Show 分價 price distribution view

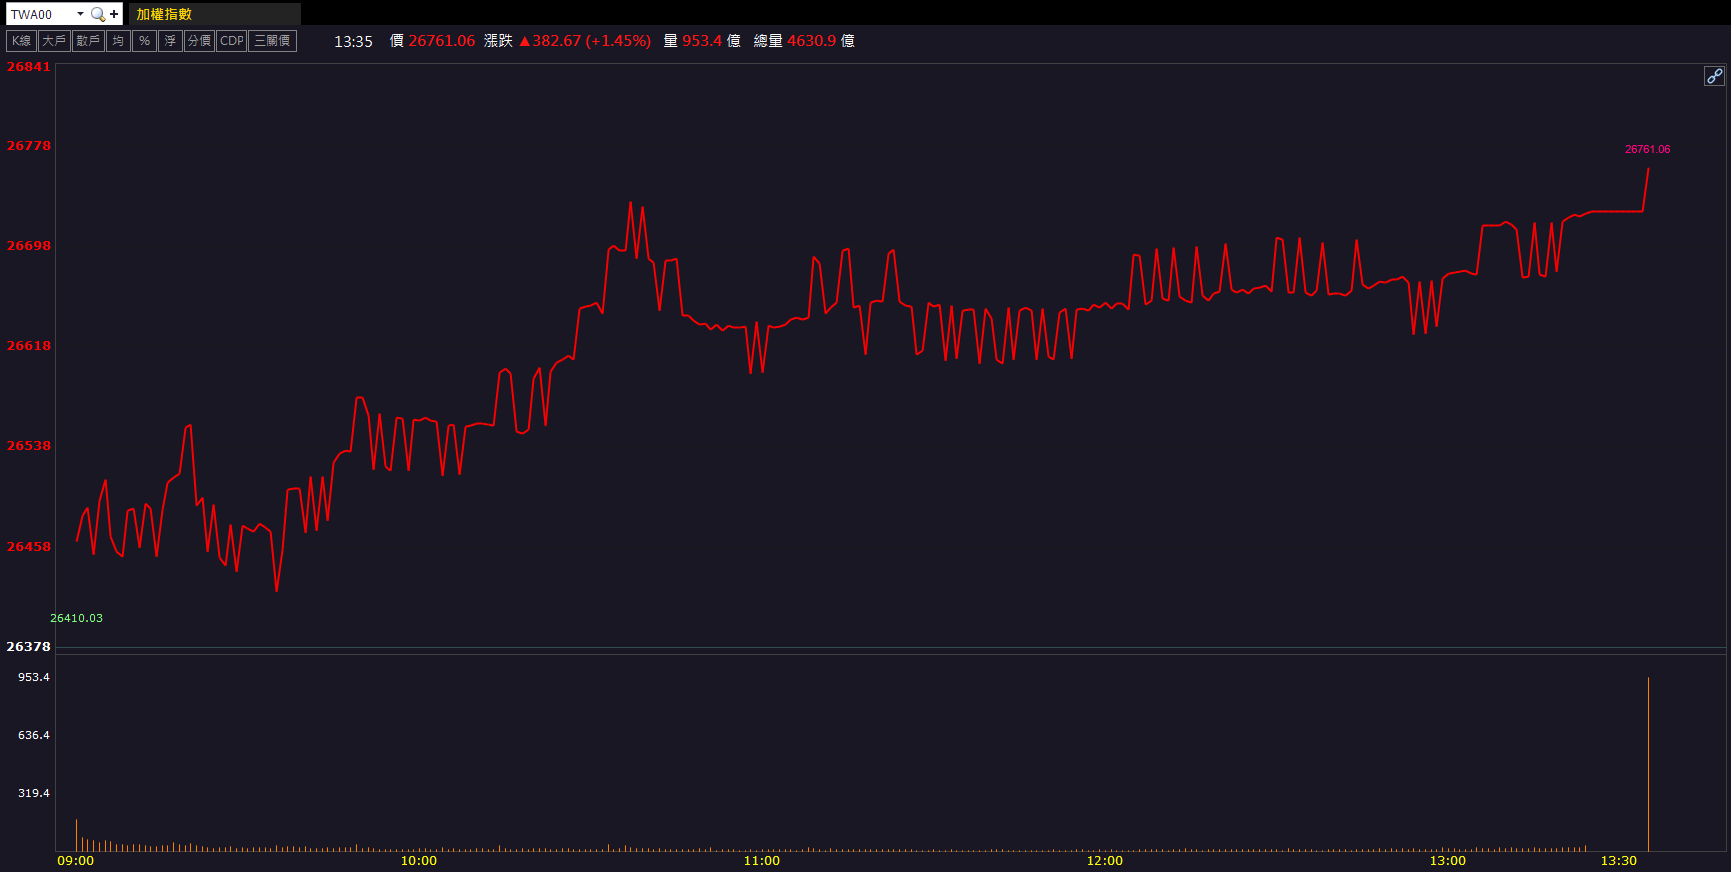click(199, 41)
